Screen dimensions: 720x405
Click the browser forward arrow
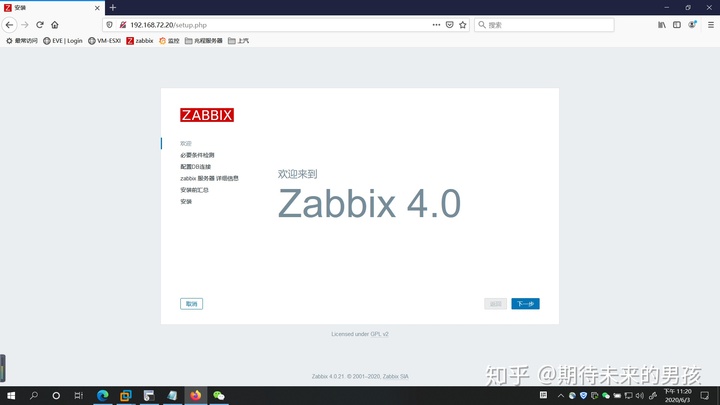tap(25, 25)
